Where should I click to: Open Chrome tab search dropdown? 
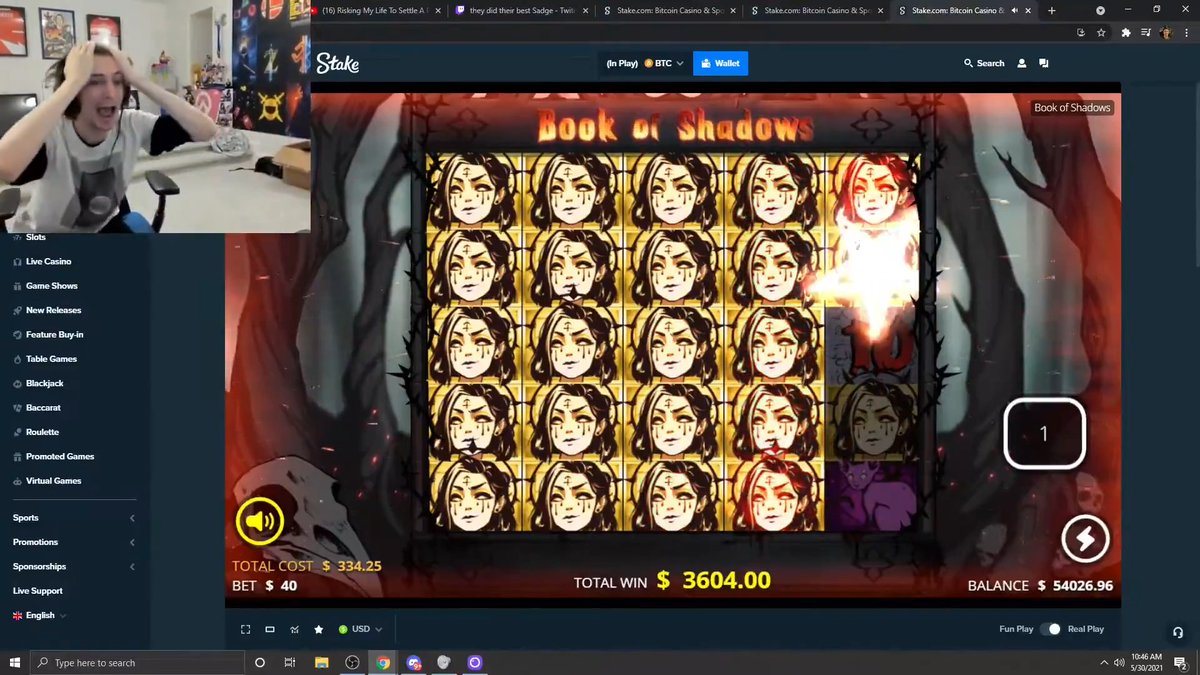[x=1101, y=10]
